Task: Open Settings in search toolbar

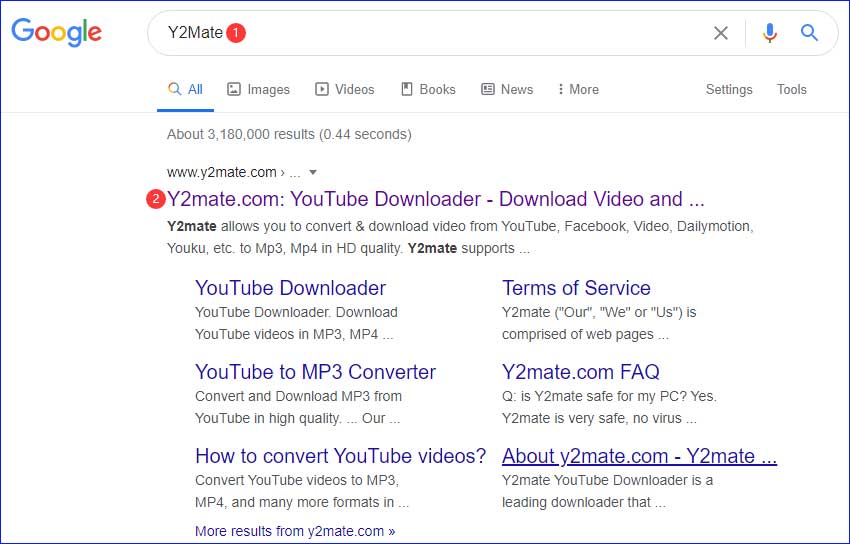Action: point(729,89)
